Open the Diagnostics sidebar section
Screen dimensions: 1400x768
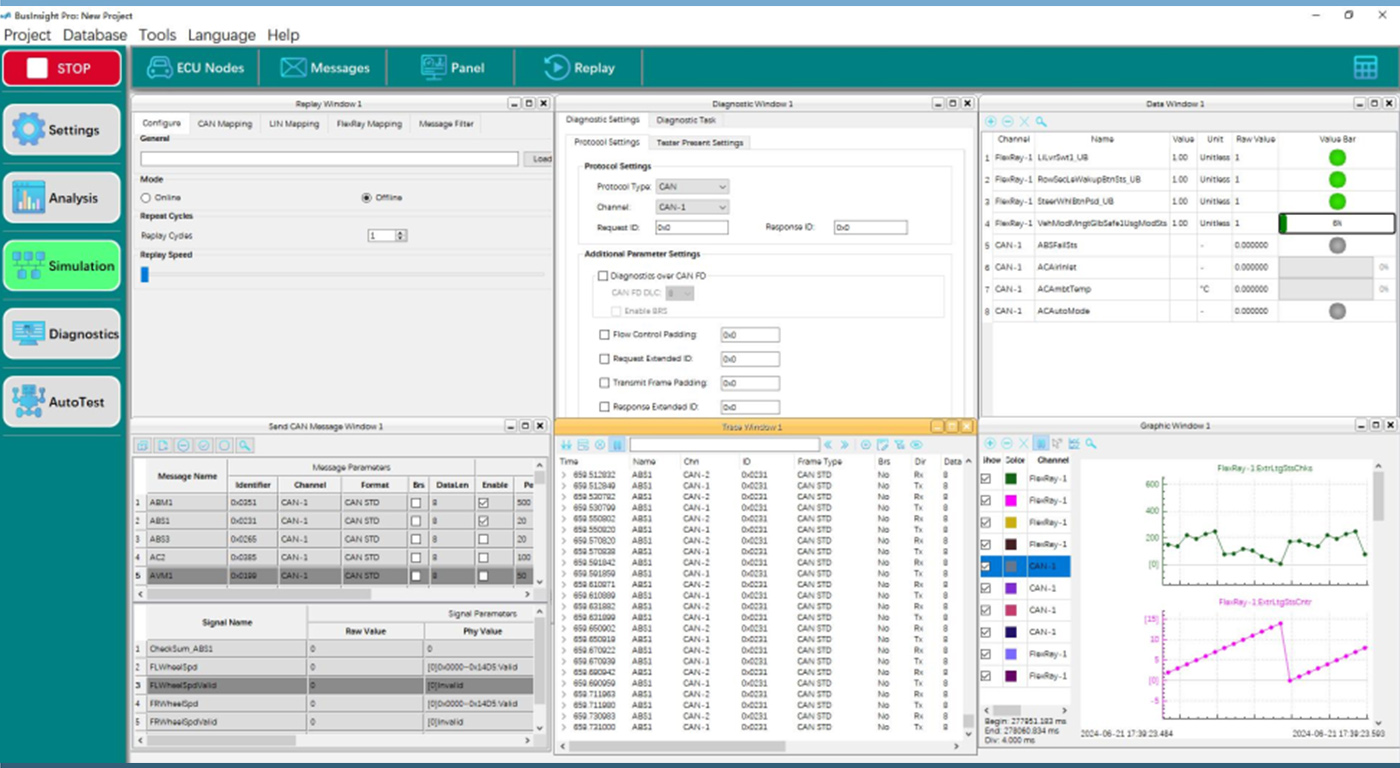point(62,334)
